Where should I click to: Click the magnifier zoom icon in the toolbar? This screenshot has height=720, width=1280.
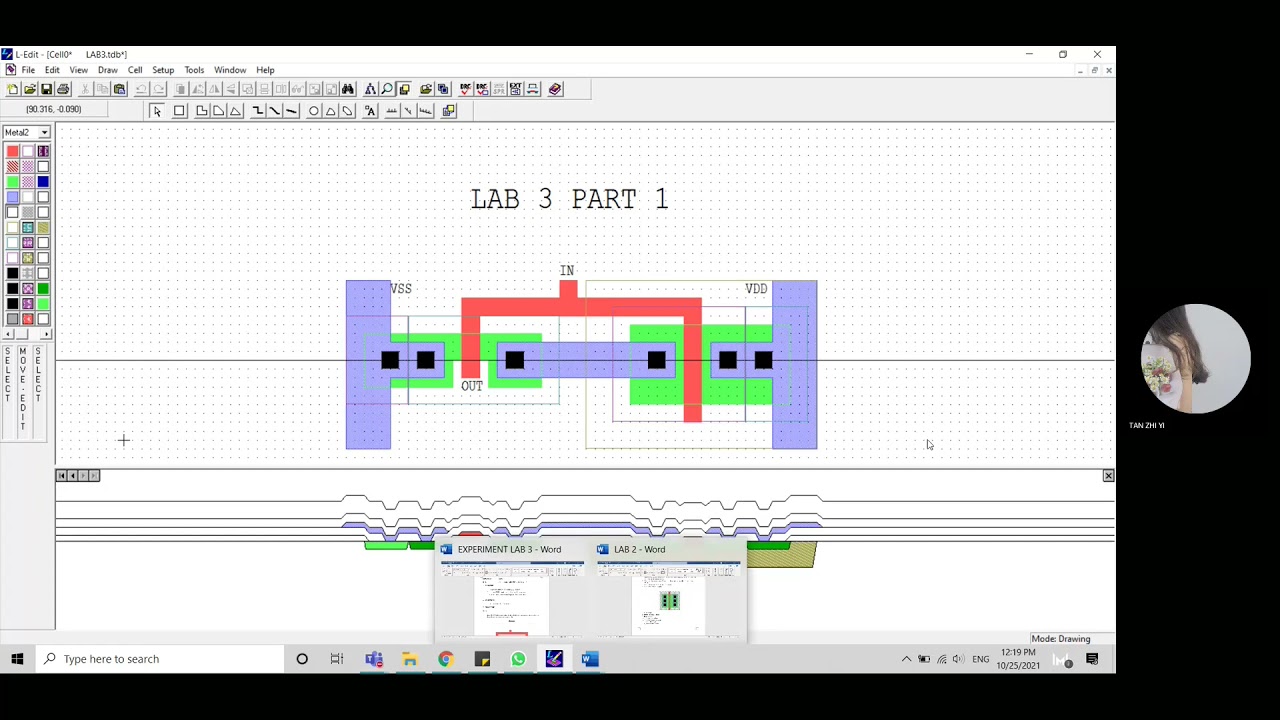coord(387,89)
